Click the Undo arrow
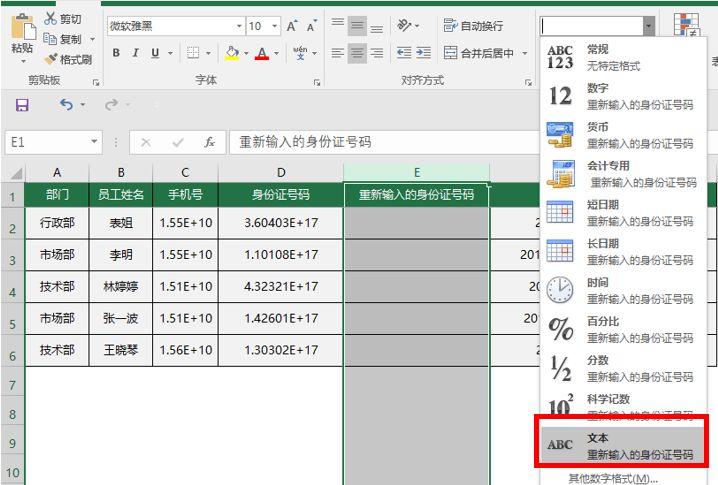 click(x=66, y=105)
